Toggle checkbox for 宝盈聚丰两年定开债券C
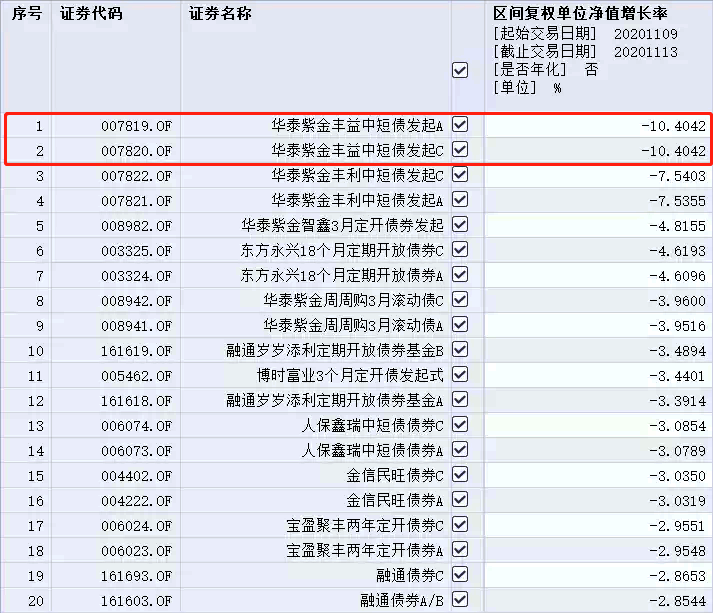The height and width of the screenshot is (613, 713). pos(460,524)
